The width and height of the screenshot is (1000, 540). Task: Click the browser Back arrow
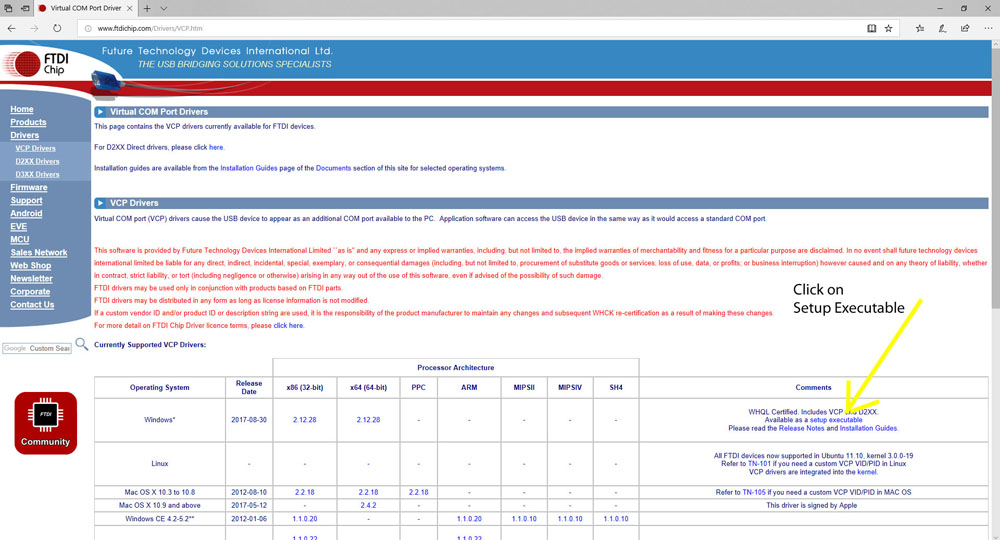tap(11, 28)
